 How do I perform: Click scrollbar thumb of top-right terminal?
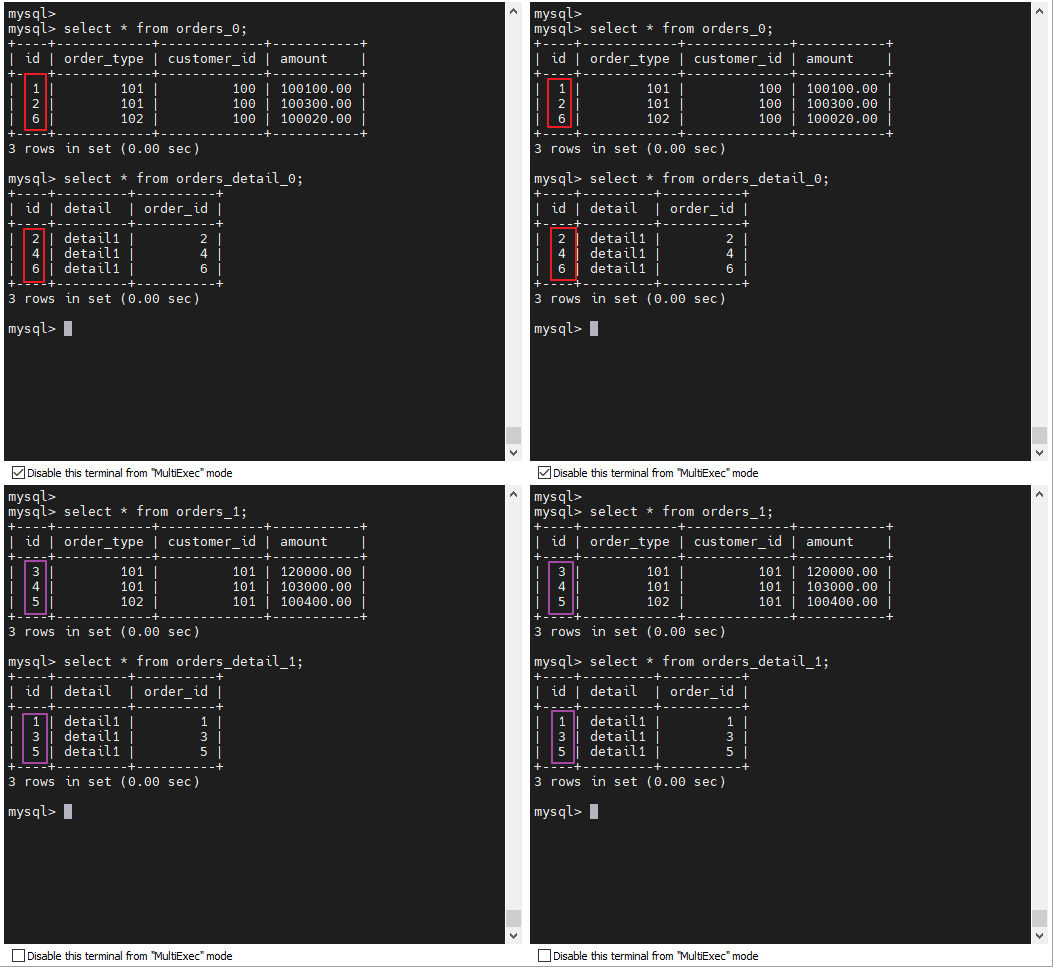point(1039,435)
